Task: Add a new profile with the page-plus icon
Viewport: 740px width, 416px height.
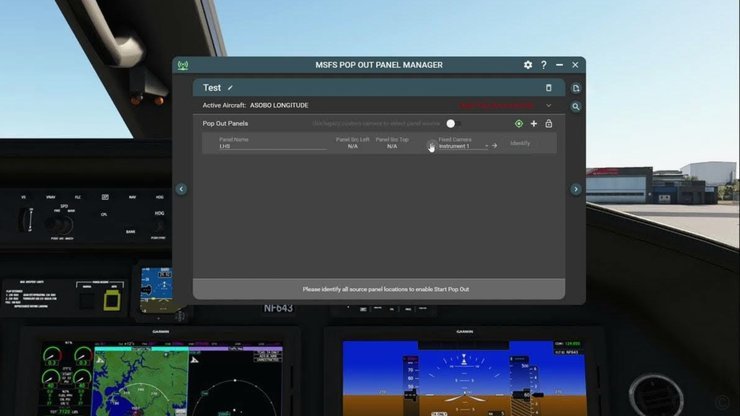Action: 576,88
